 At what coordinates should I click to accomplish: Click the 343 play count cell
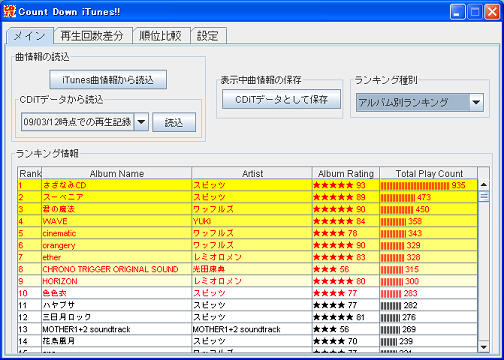point(429,233)
